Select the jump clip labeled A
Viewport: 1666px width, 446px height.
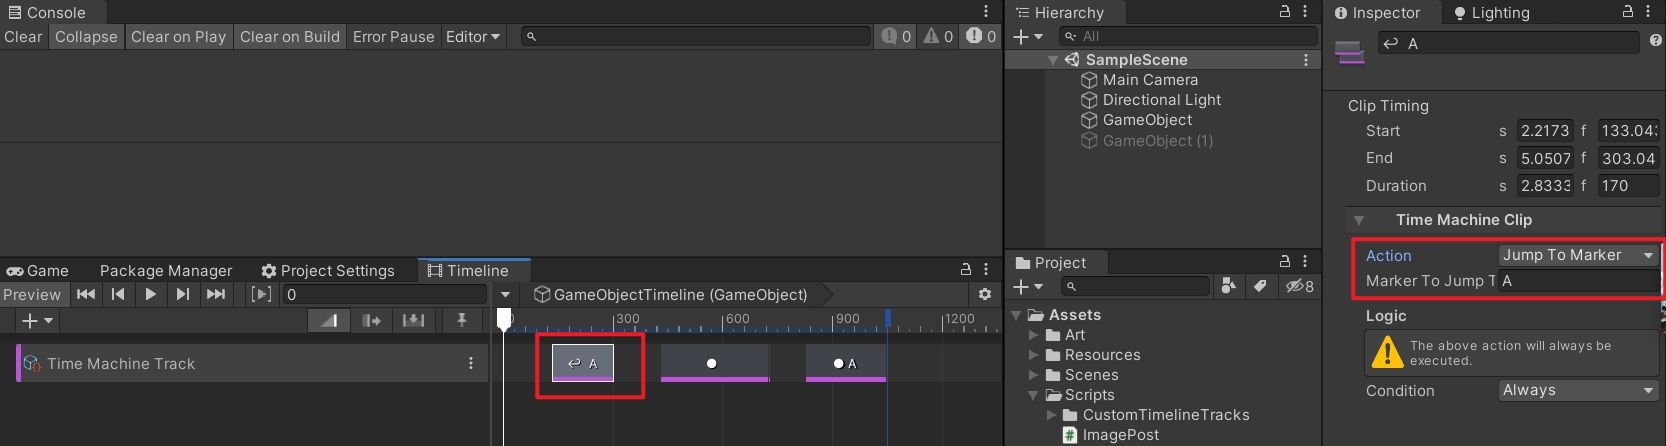pos(583,363)
